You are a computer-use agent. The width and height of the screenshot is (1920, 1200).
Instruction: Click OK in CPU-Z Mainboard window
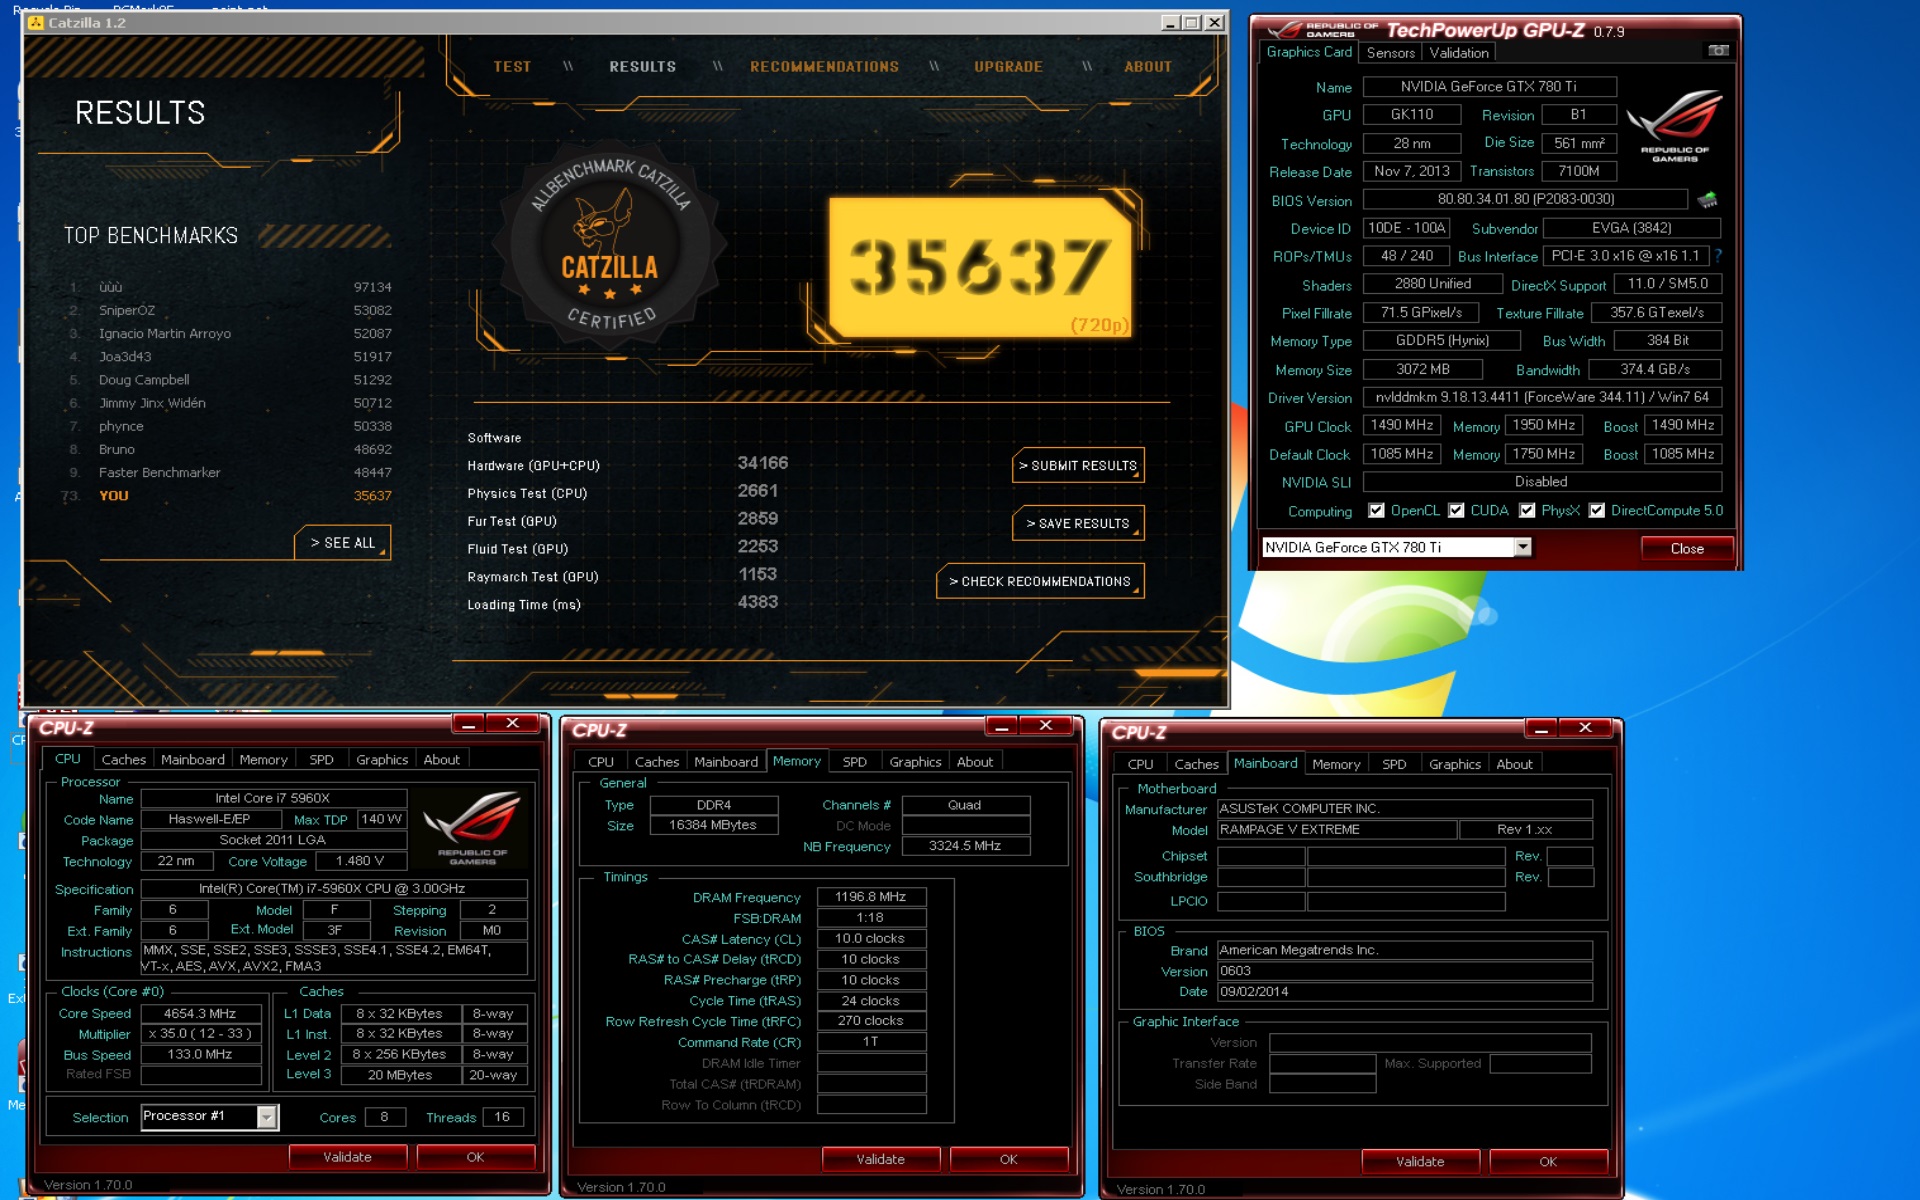coord(1548,1161)
